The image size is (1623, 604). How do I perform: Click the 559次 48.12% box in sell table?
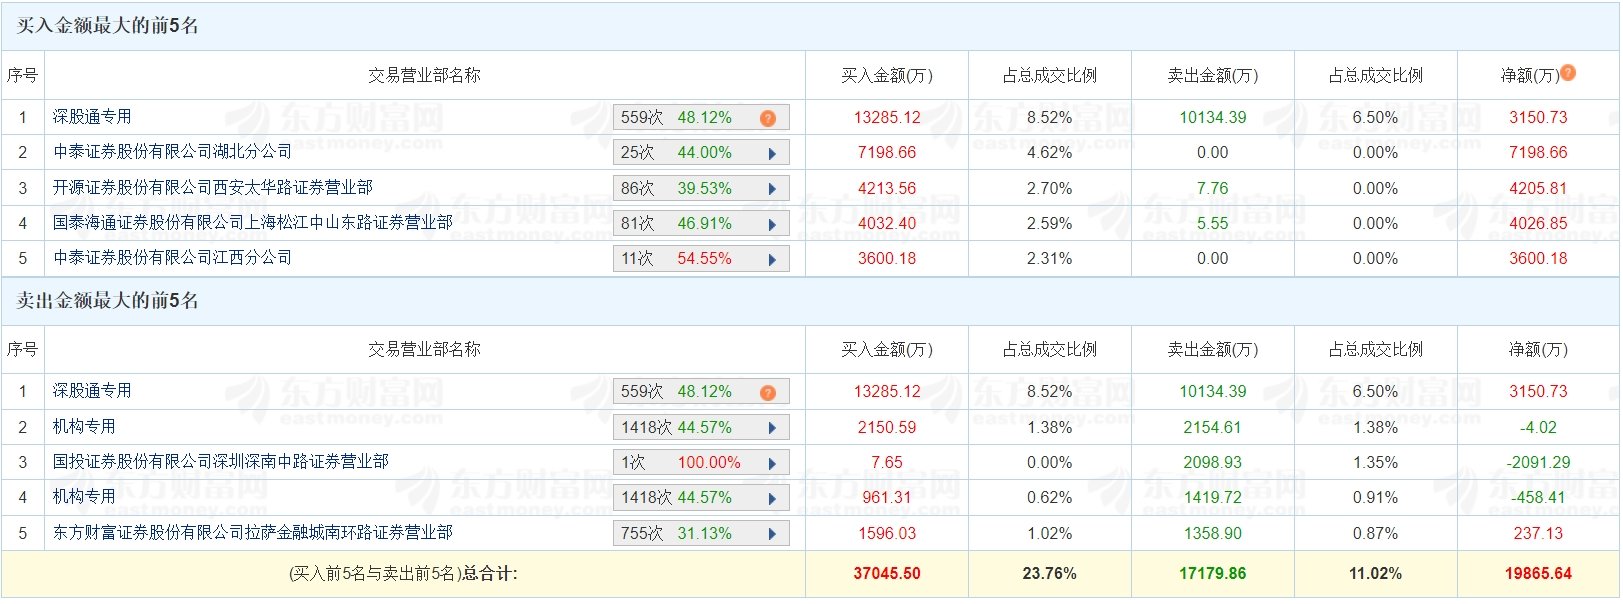[701, 392]
